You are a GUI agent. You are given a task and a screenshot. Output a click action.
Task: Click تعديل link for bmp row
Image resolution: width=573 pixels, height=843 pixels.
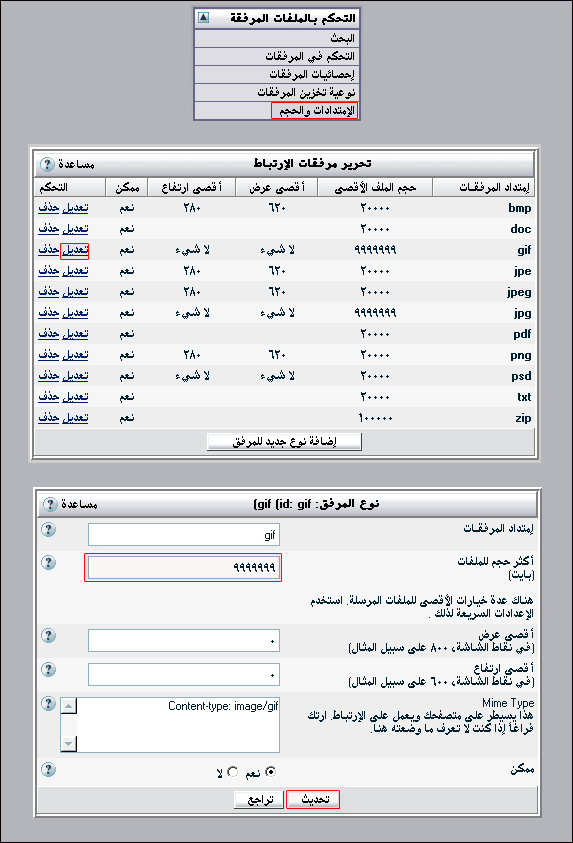pos(75,208)
